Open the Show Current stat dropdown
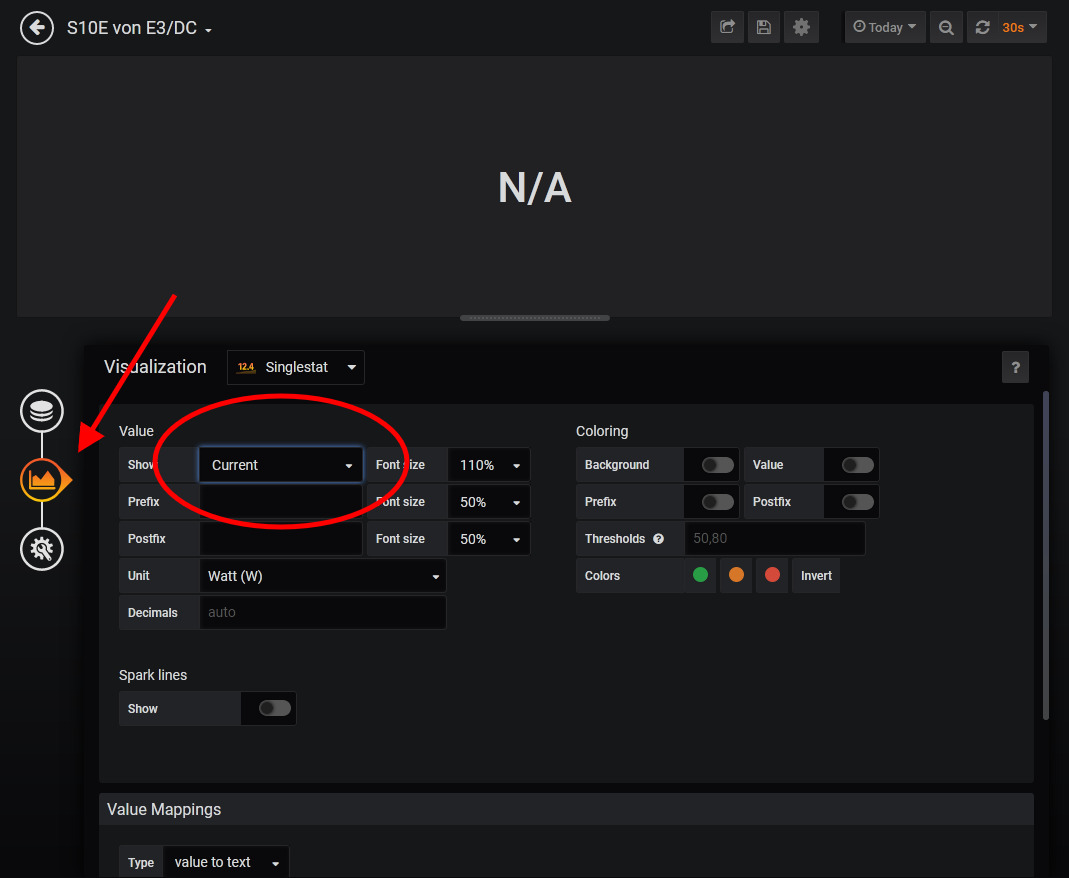The height and width of the screenshot is (878, 1069). click(281, 465)
